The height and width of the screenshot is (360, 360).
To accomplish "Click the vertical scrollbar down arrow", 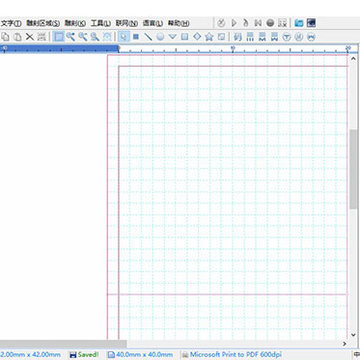I will [x=353, y=335].
